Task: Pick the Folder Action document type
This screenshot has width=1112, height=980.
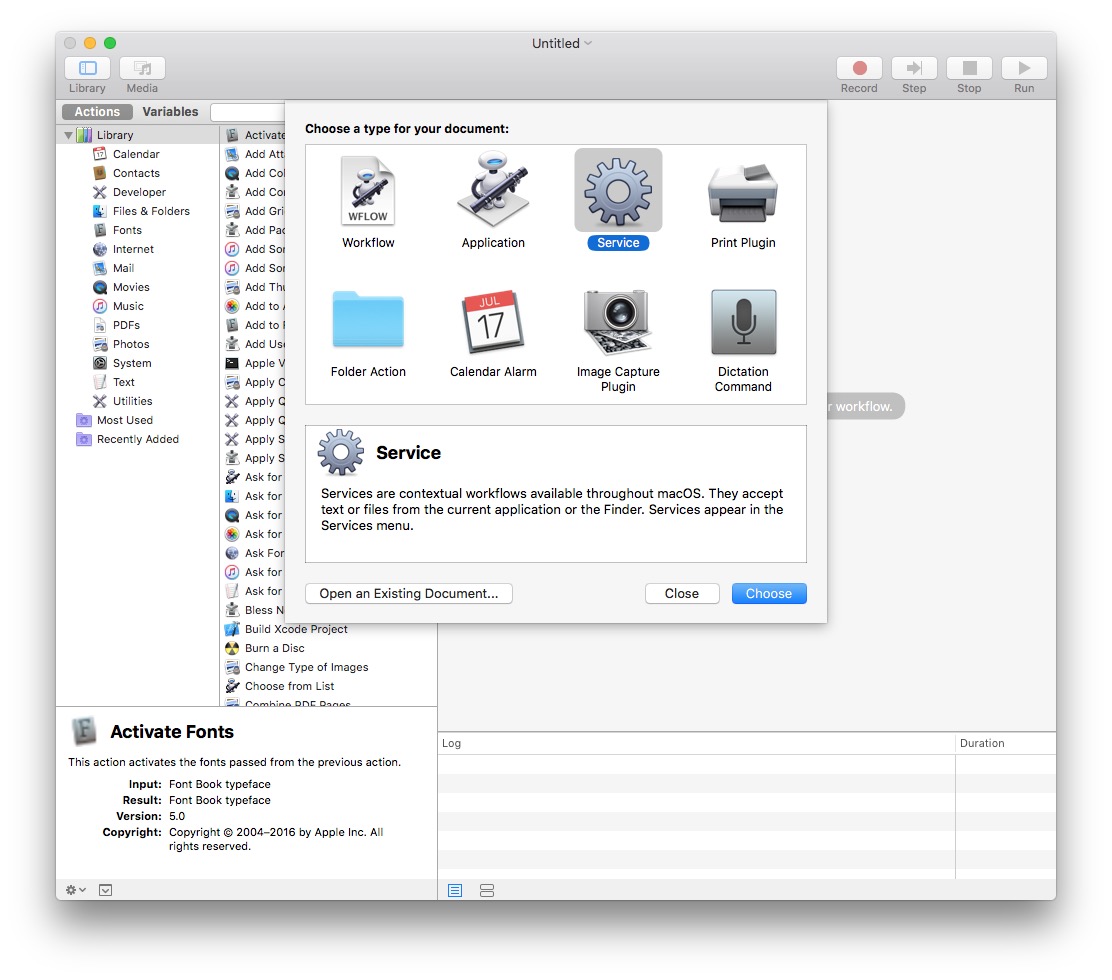Action: 368,322
